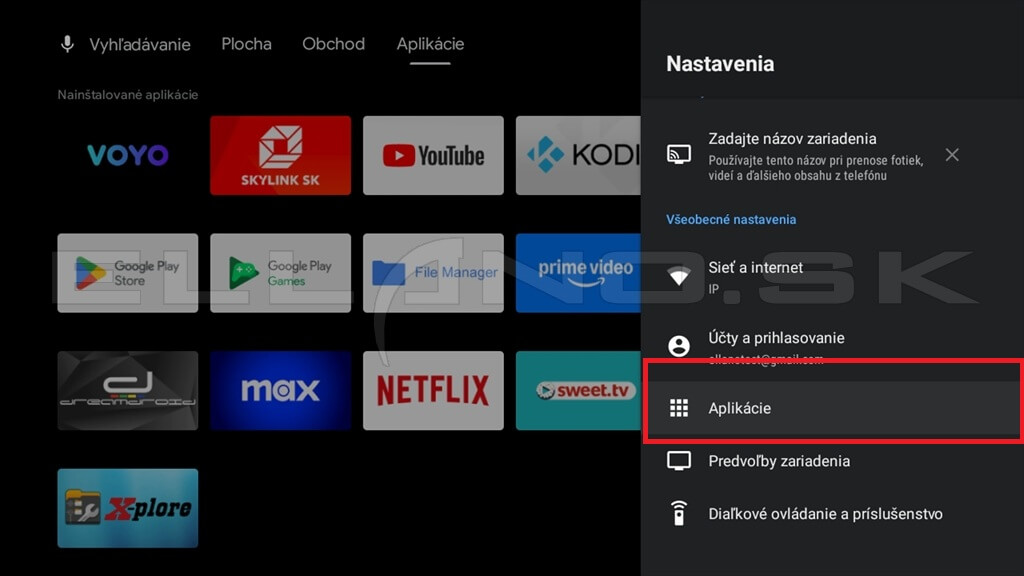Open Google Play Games
Image resolution: width=1024 pixels, height=576 pixels.
tap(280, 273)
